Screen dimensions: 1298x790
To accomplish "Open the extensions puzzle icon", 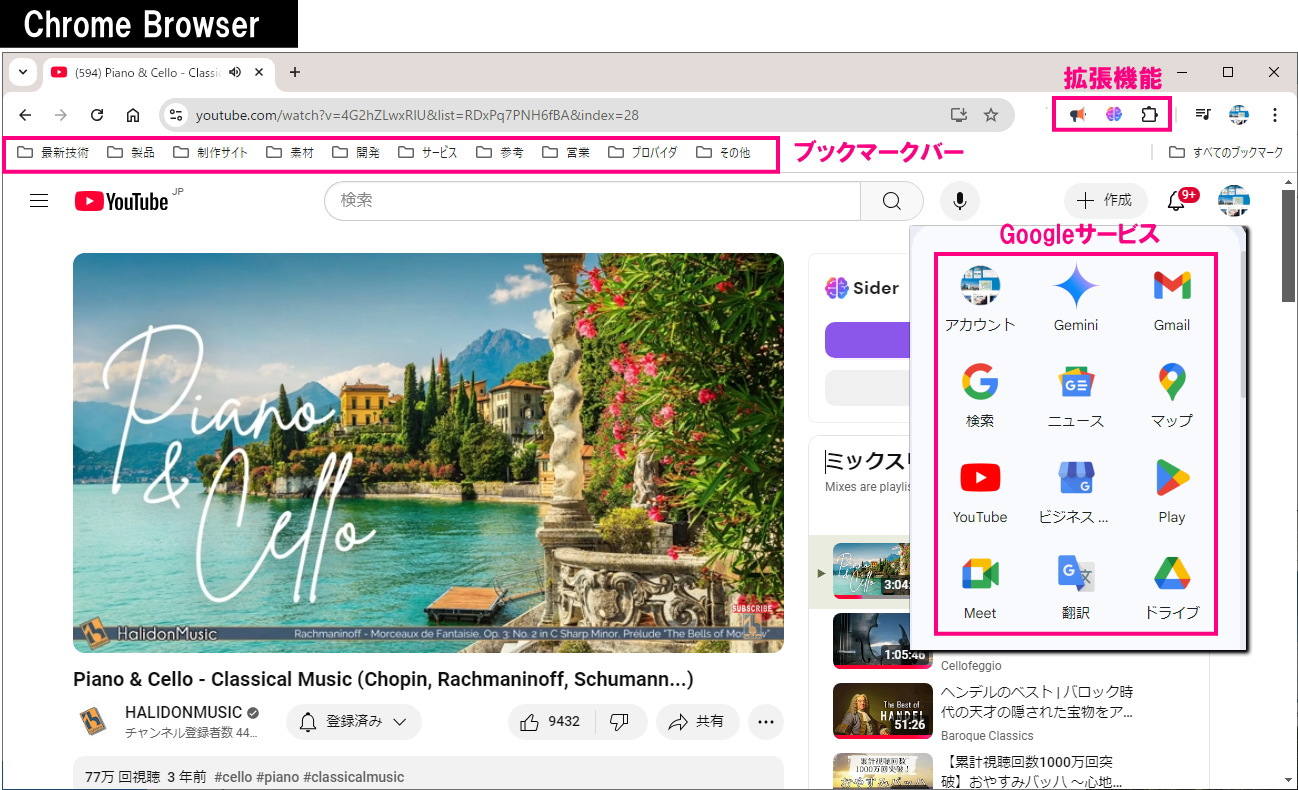I will tap(1150, 115).
